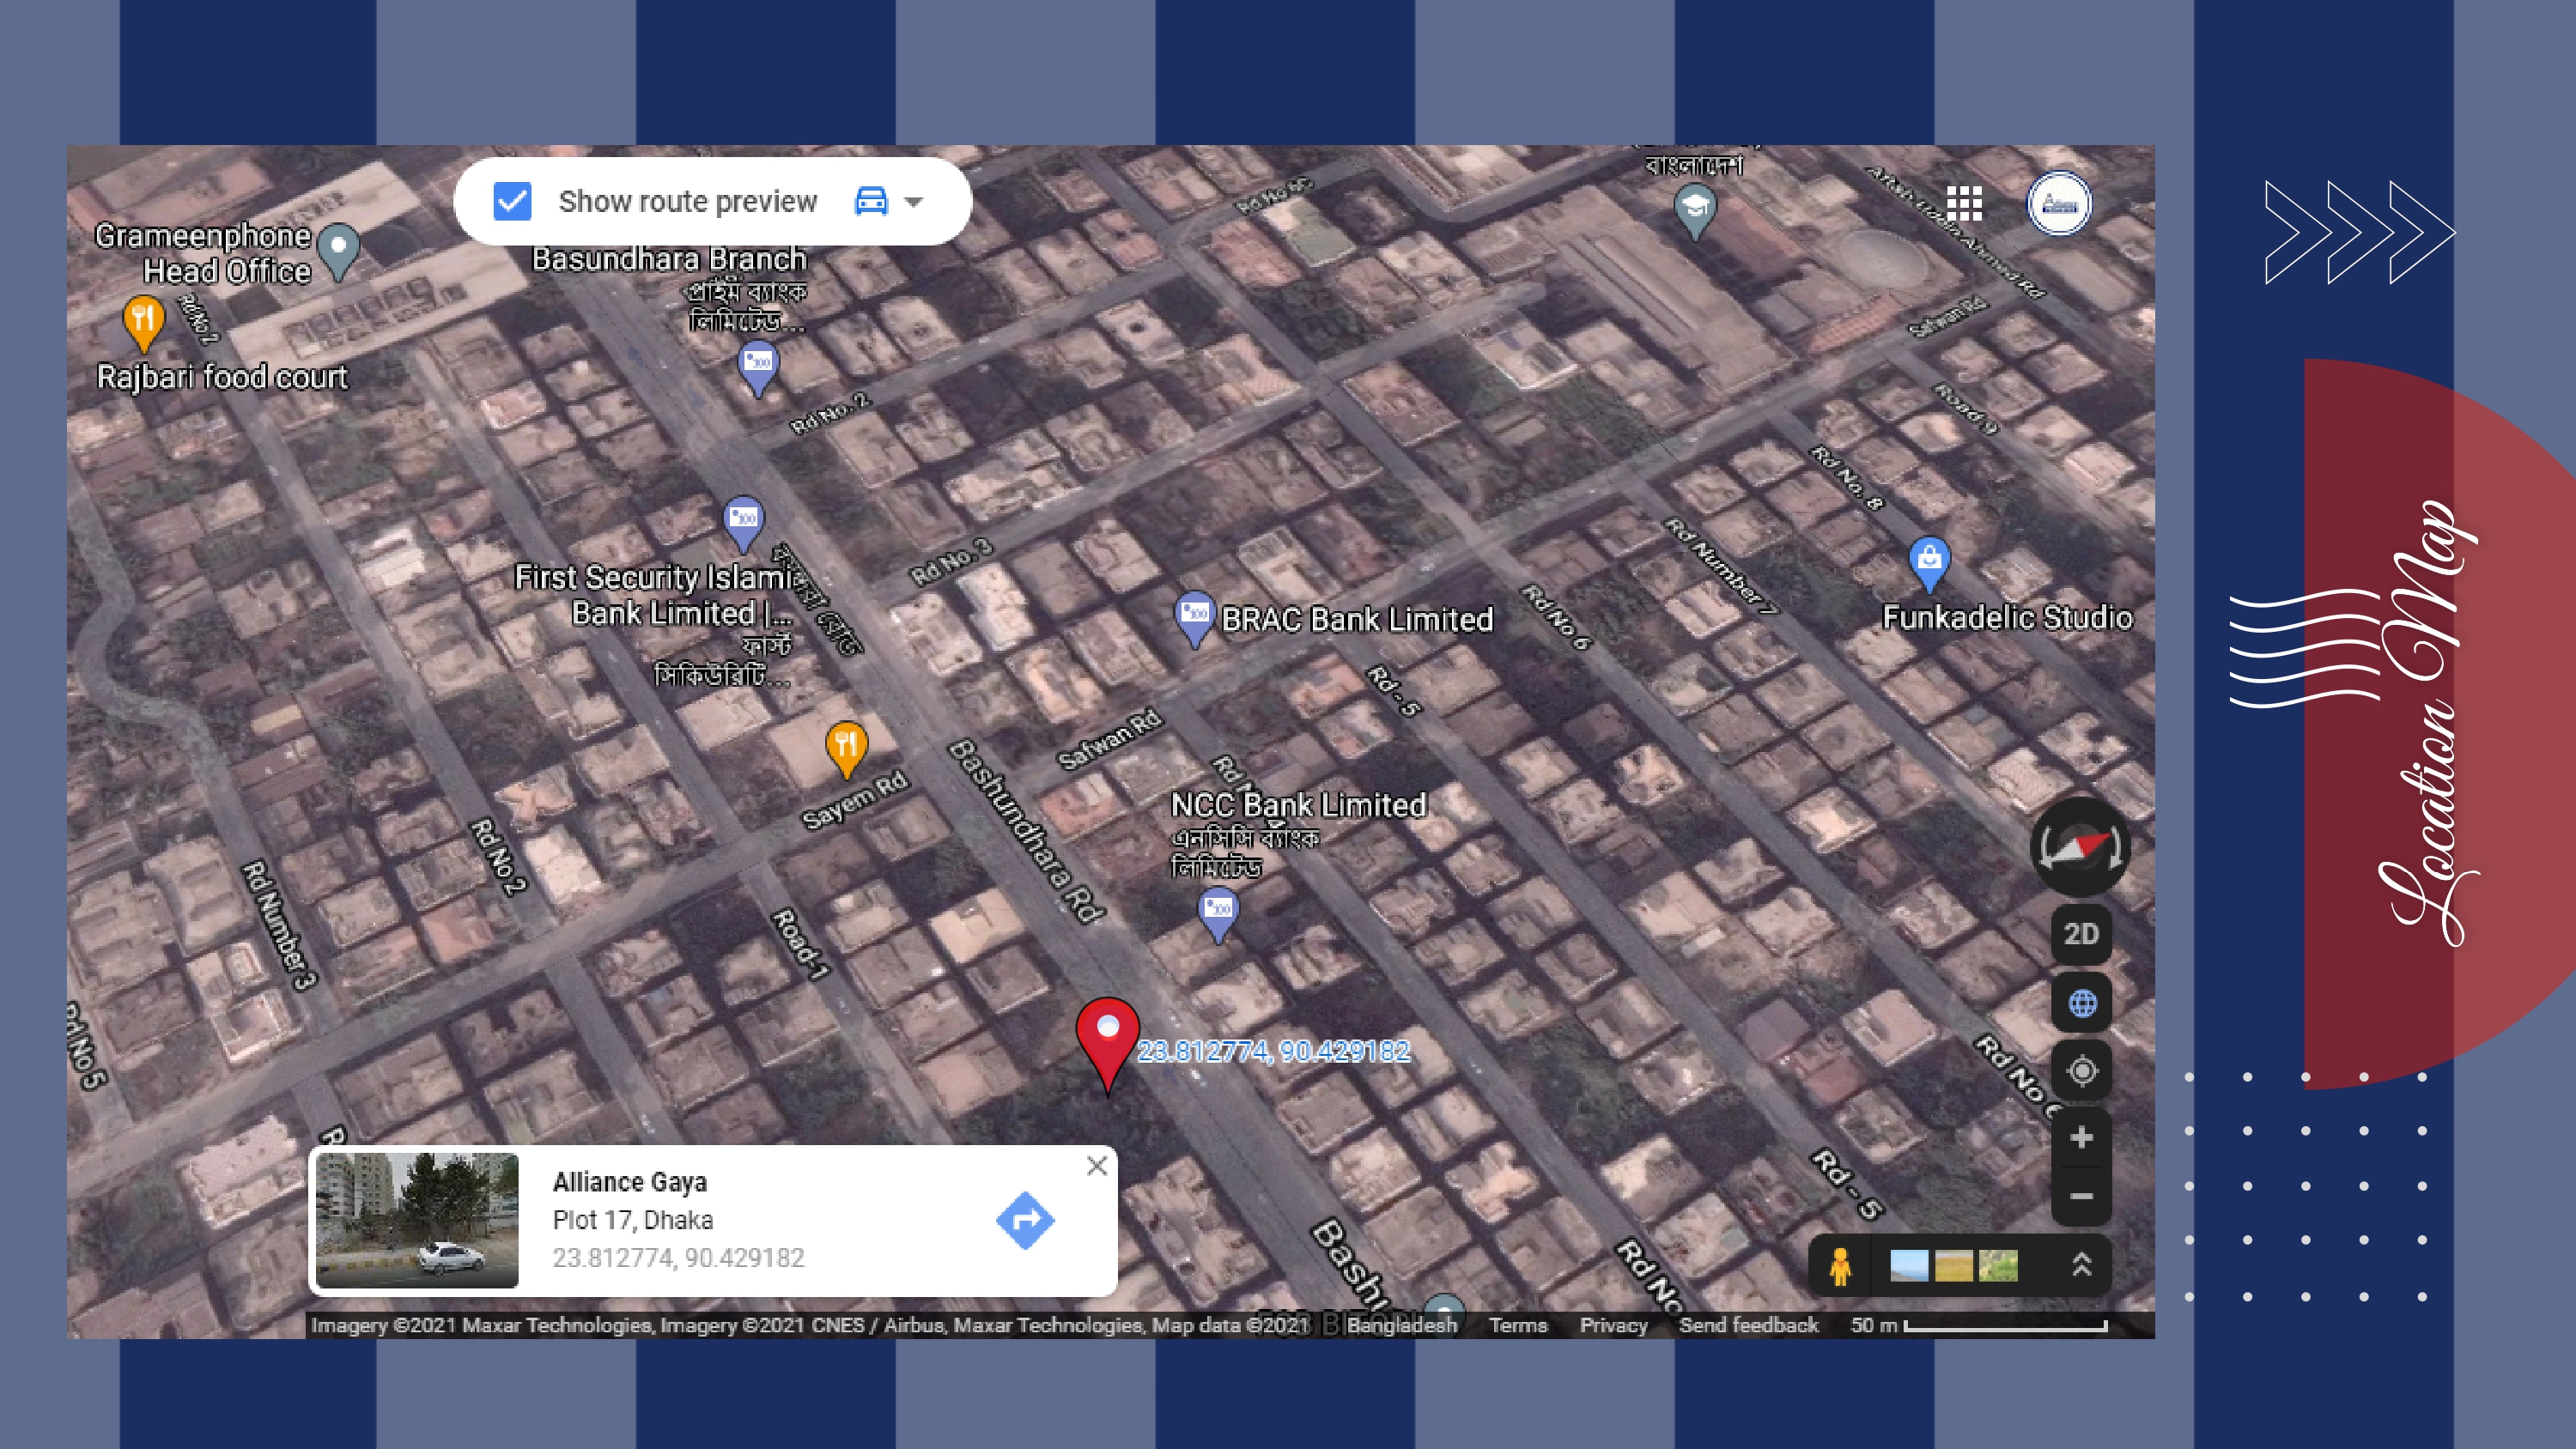Click the restaurant pin near Sayem Rd
Viewport: 2576px width, 1449px height.
(846, 749)
